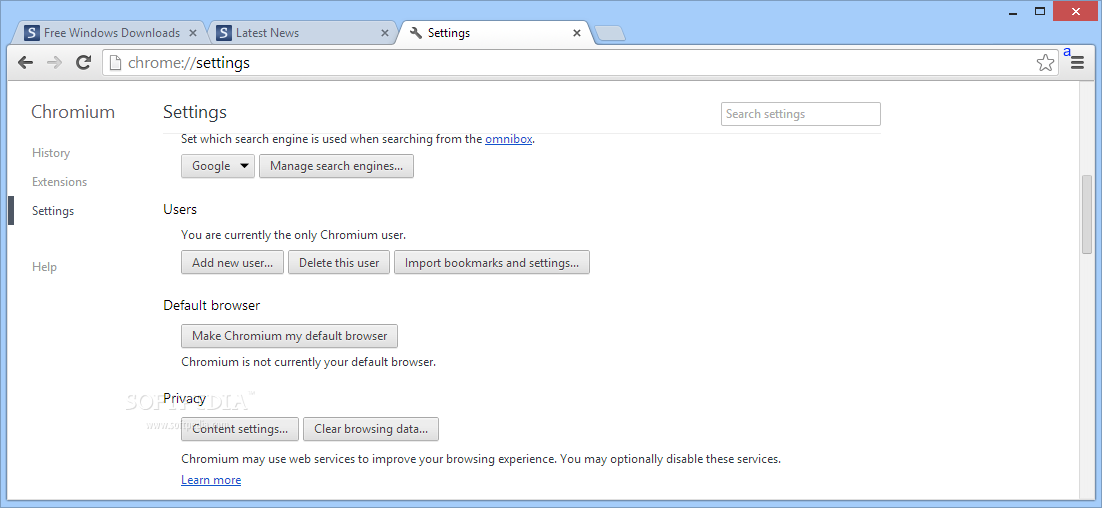Click the Privacy section heading
1102x508 pixels.
(185, 398)
